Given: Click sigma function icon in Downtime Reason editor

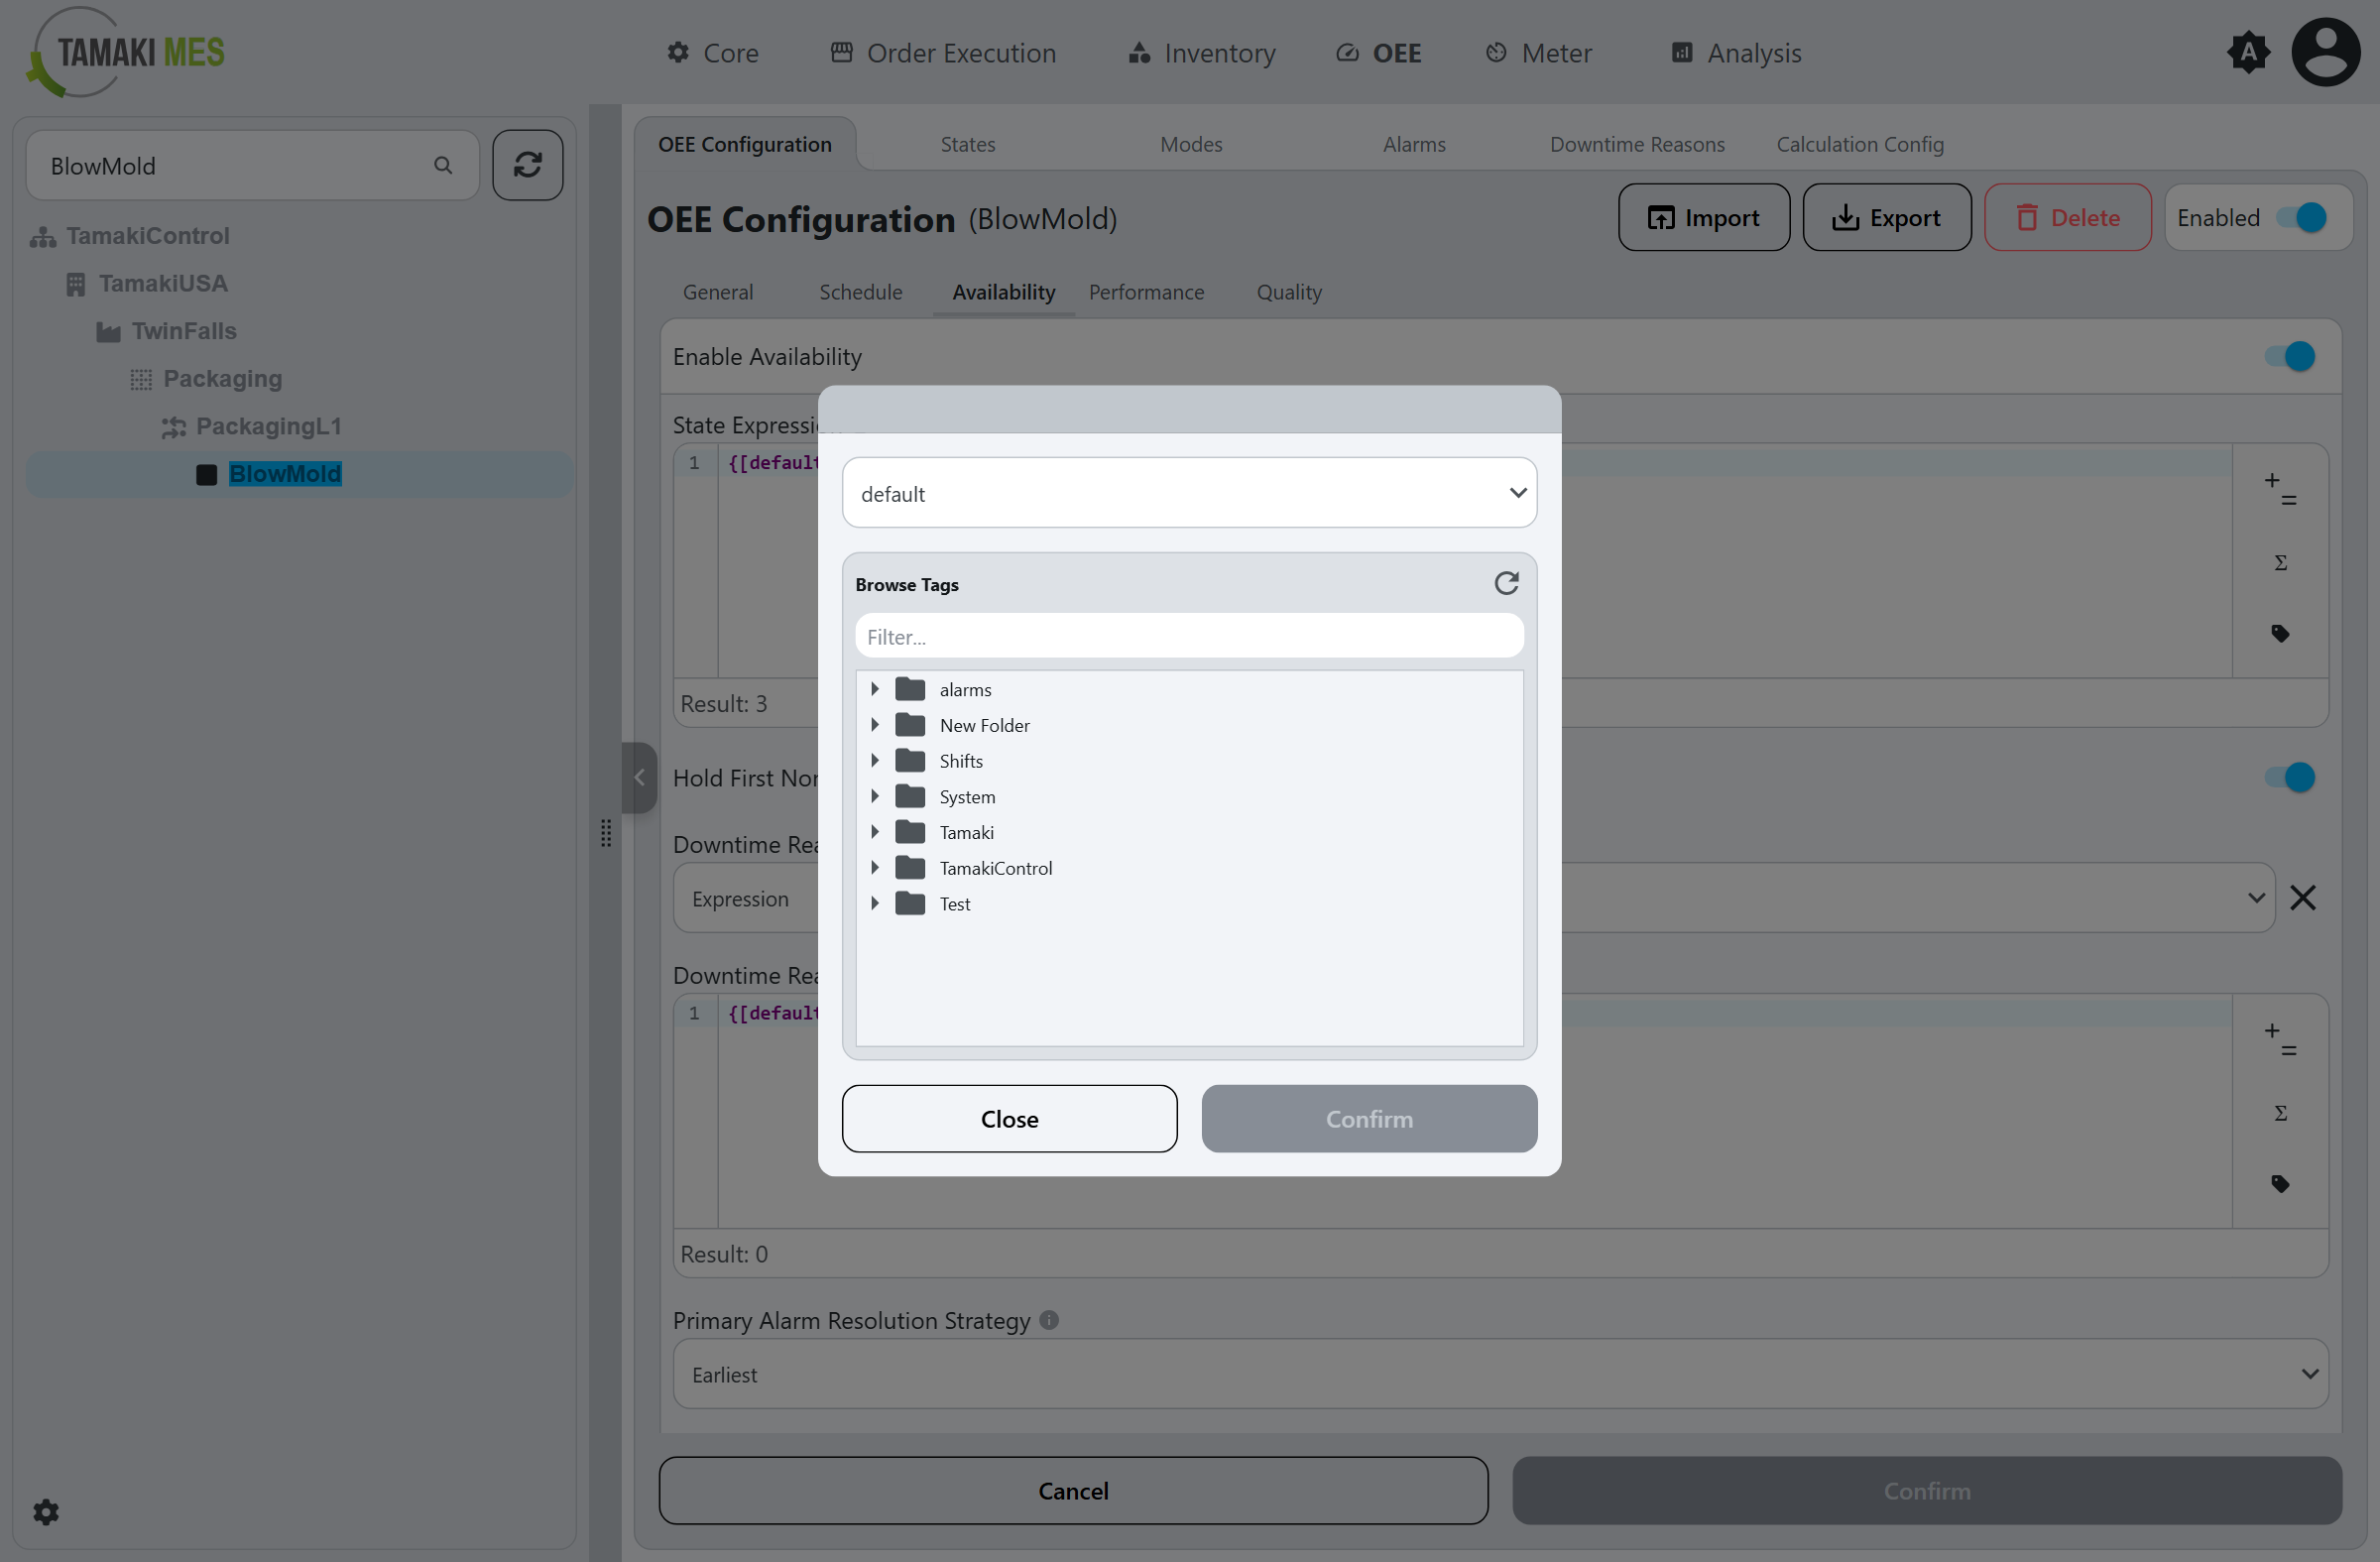Looking at the screenshot, I should [x=2281, y=1113].
